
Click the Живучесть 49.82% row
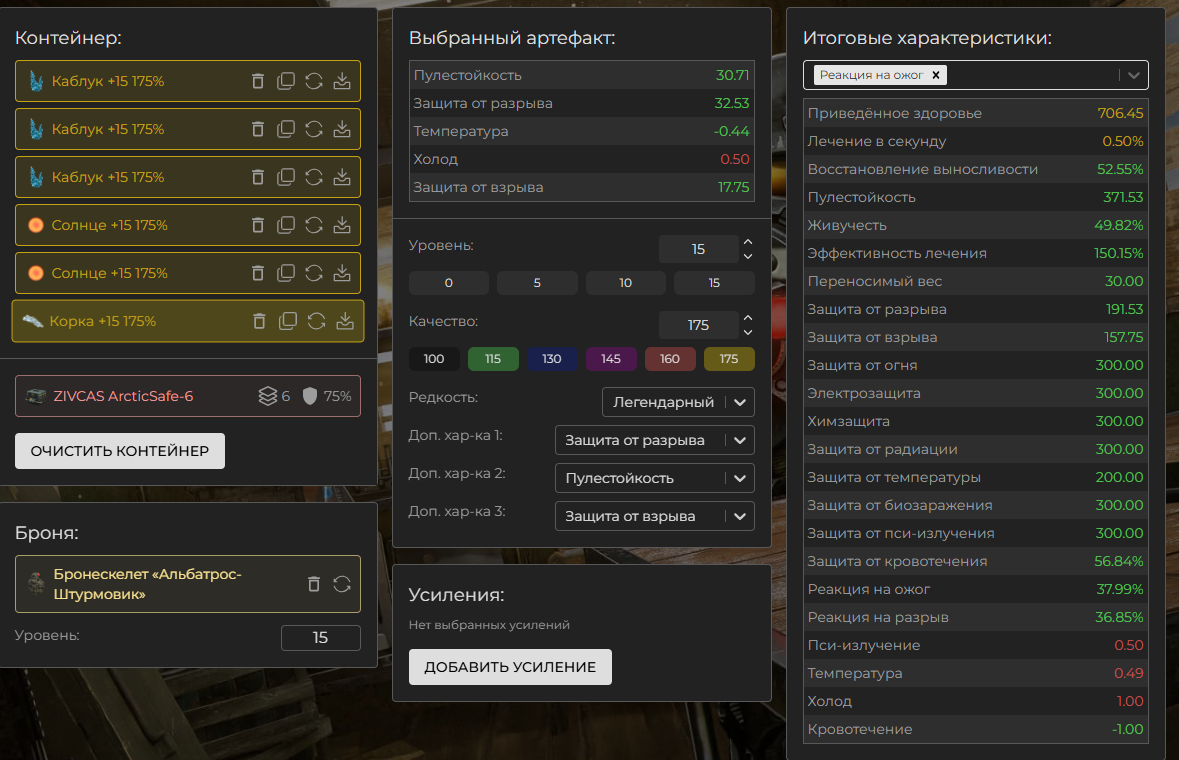pos(975,225)
